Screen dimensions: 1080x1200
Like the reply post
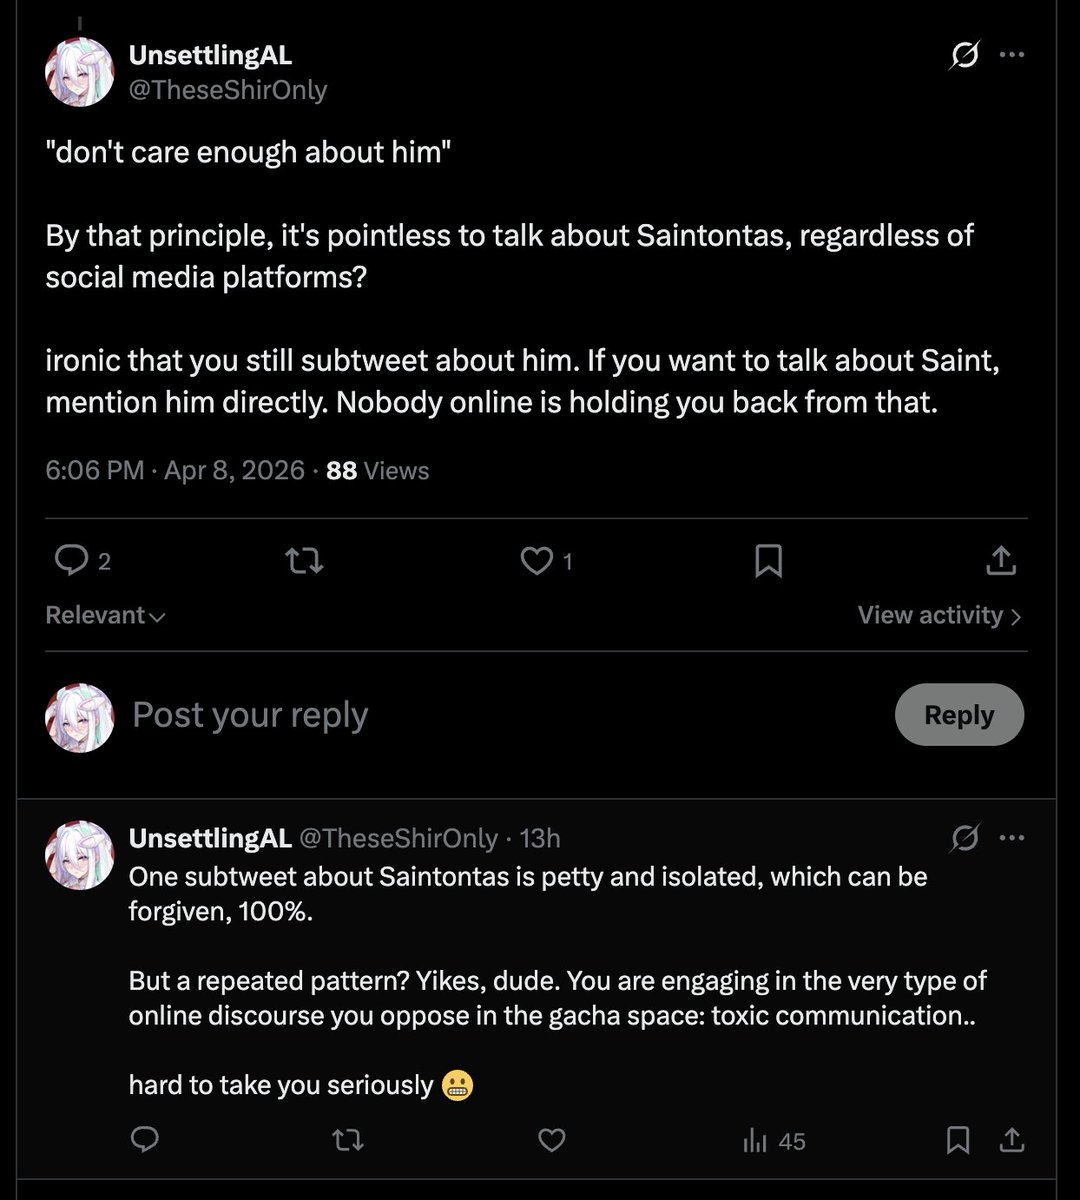tap(552, 1140)
